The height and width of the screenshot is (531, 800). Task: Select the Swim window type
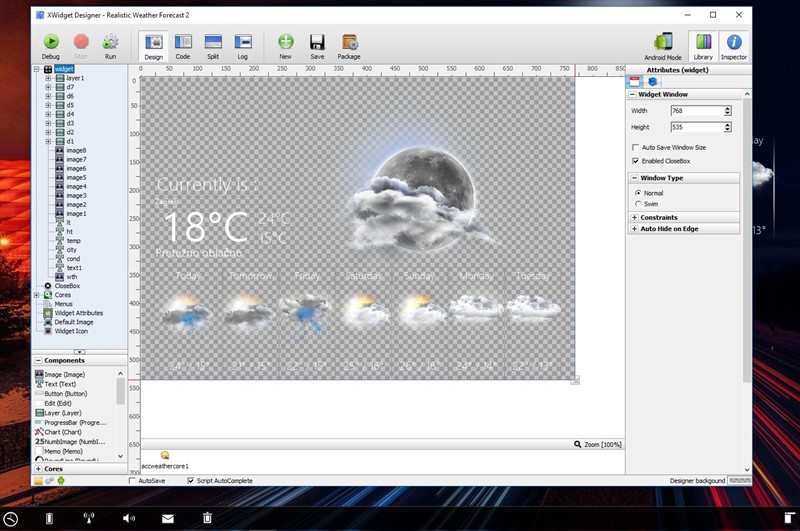pyautogui.click(x=638, y=203)
